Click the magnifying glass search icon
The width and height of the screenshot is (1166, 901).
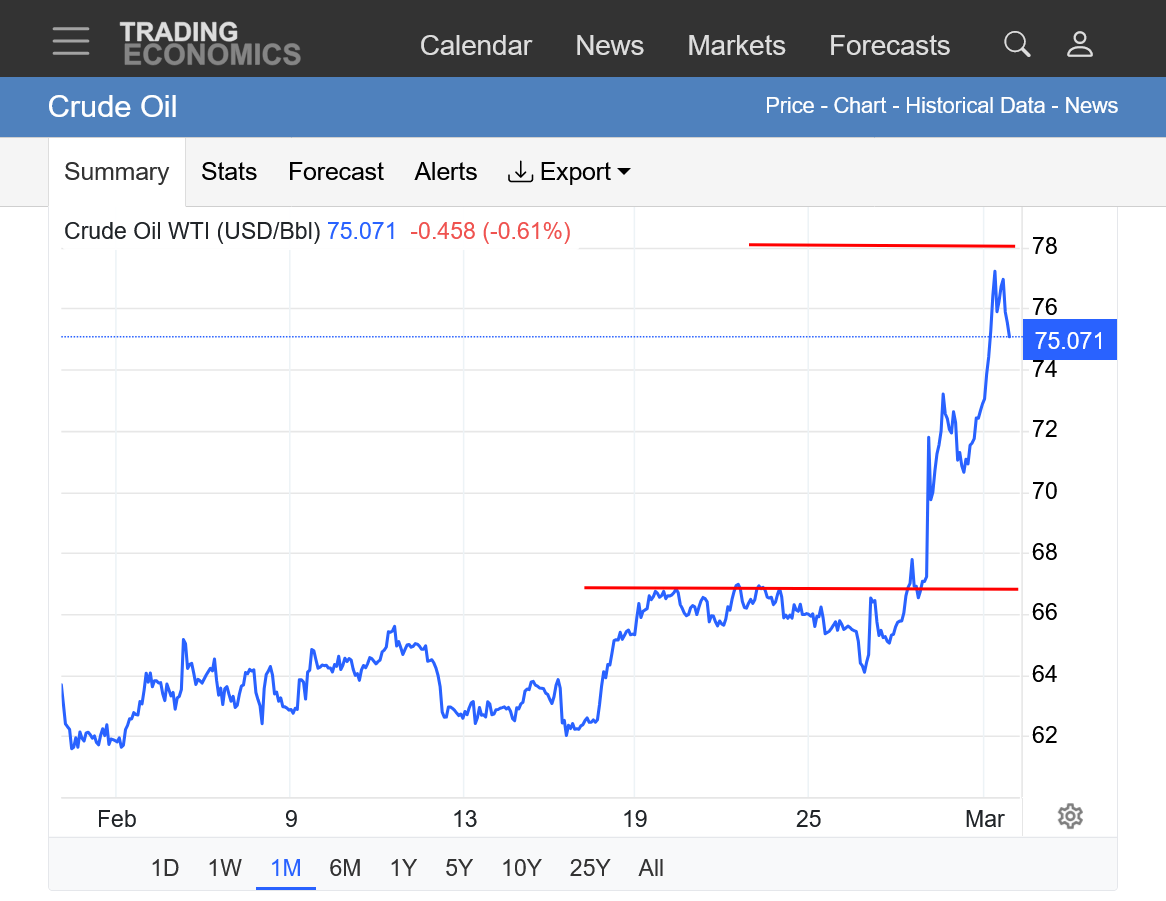coord(1017,44)
